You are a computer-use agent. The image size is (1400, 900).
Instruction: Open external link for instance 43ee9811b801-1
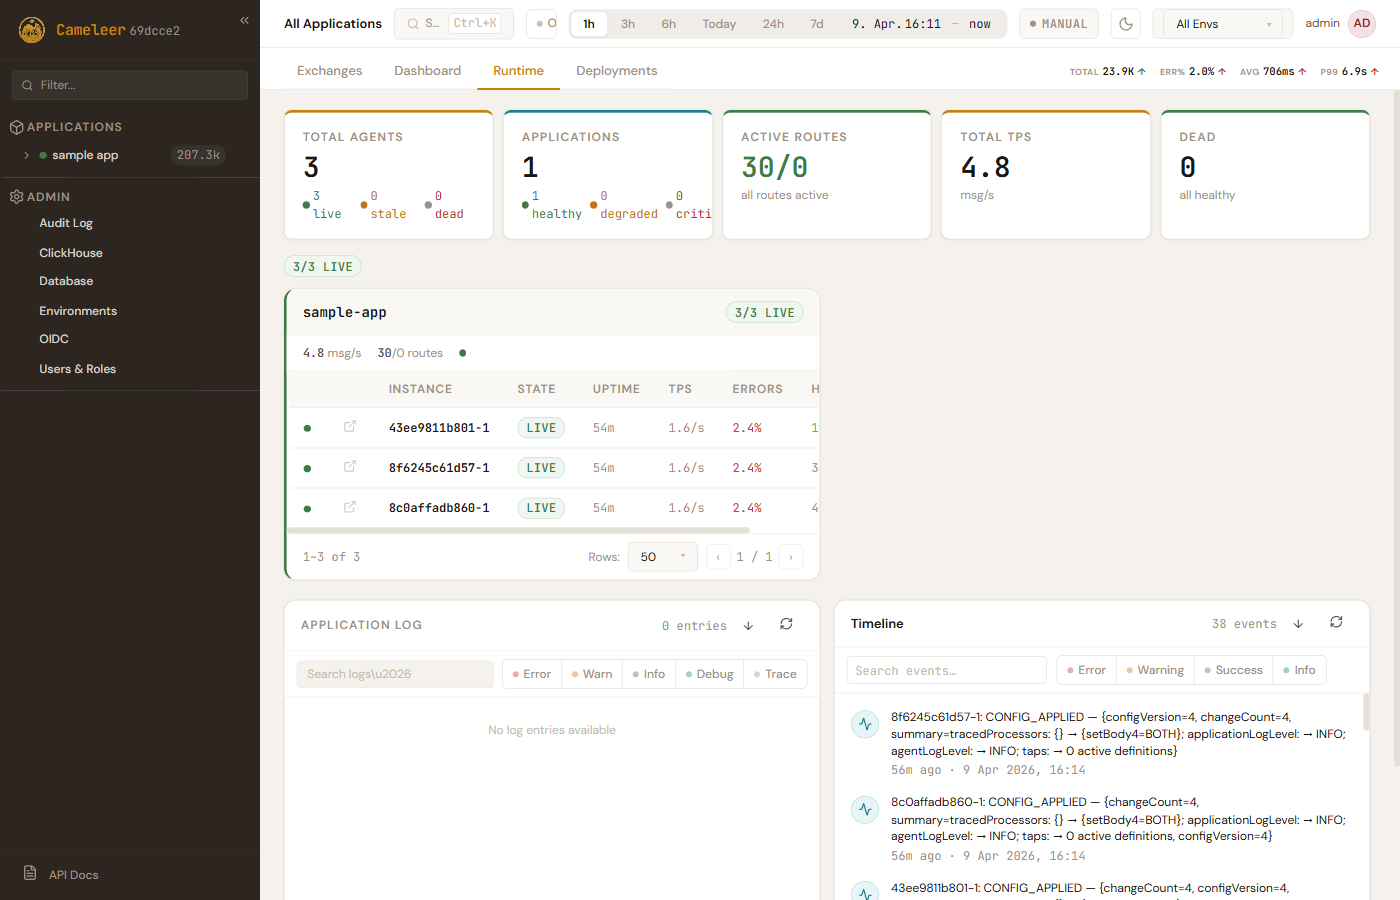coord(350,427)
